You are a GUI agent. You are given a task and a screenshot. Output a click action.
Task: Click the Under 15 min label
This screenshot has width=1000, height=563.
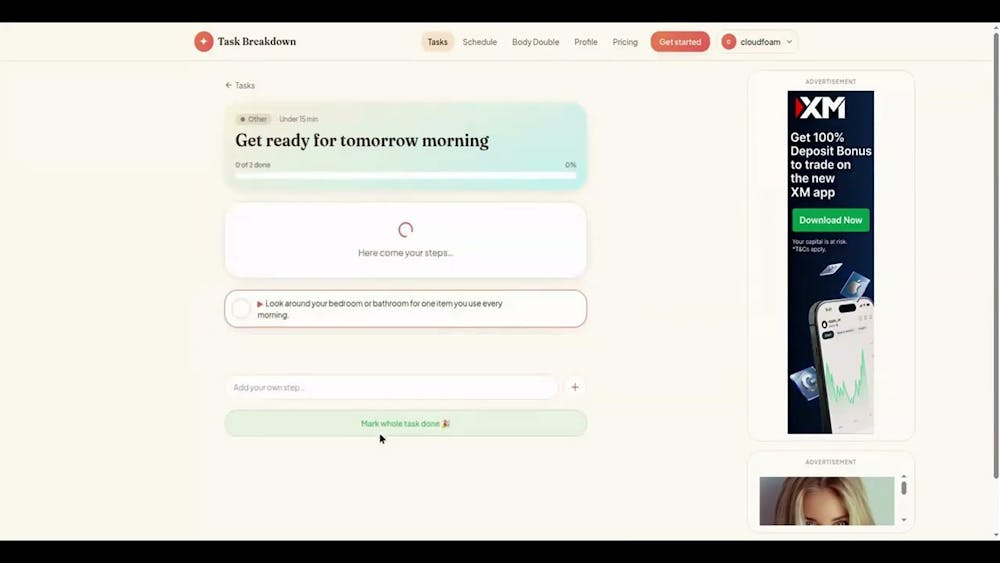click(298, 119)
